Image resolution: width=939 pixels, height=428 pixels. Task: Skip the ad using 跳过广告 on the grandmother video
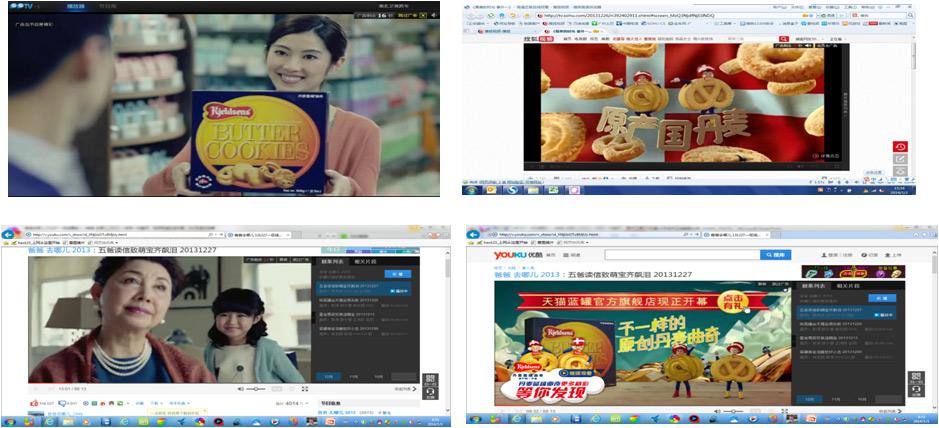click(x=300, y=260)
